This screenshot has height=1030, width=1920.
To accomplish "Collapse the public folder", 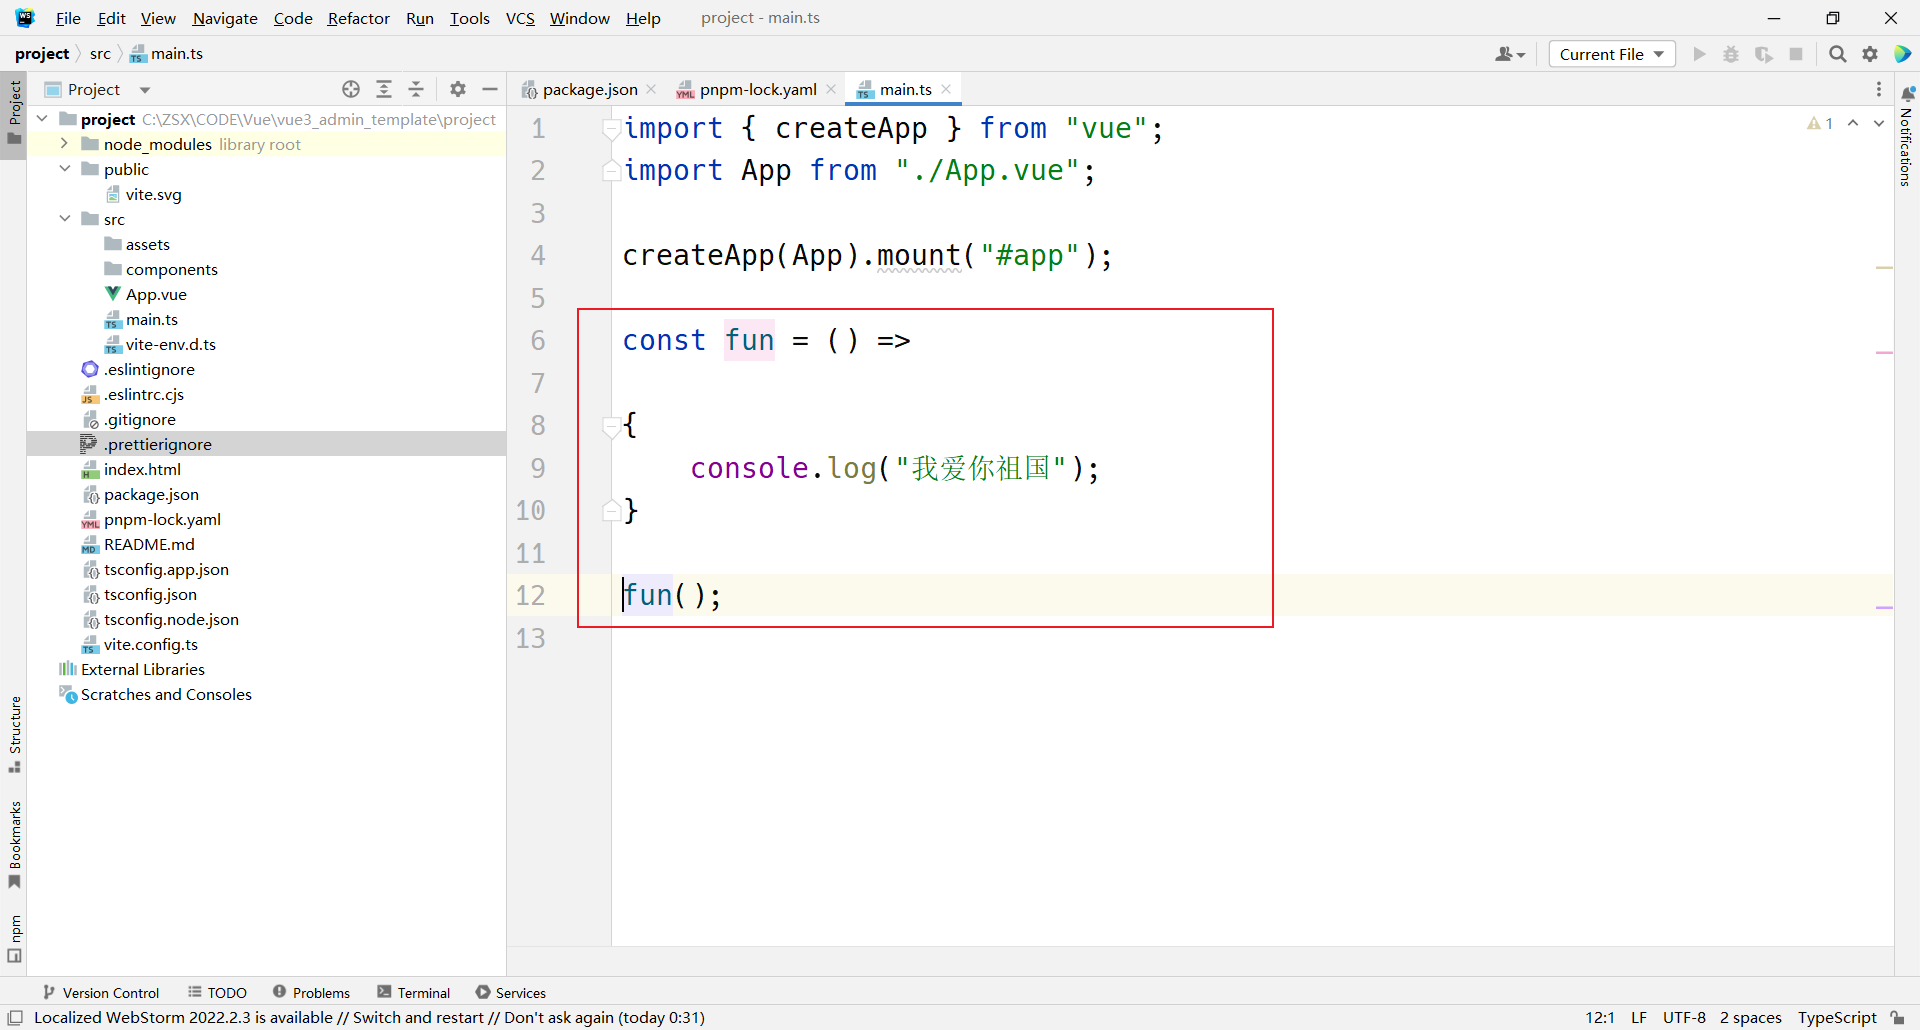I will coord(65,169).
